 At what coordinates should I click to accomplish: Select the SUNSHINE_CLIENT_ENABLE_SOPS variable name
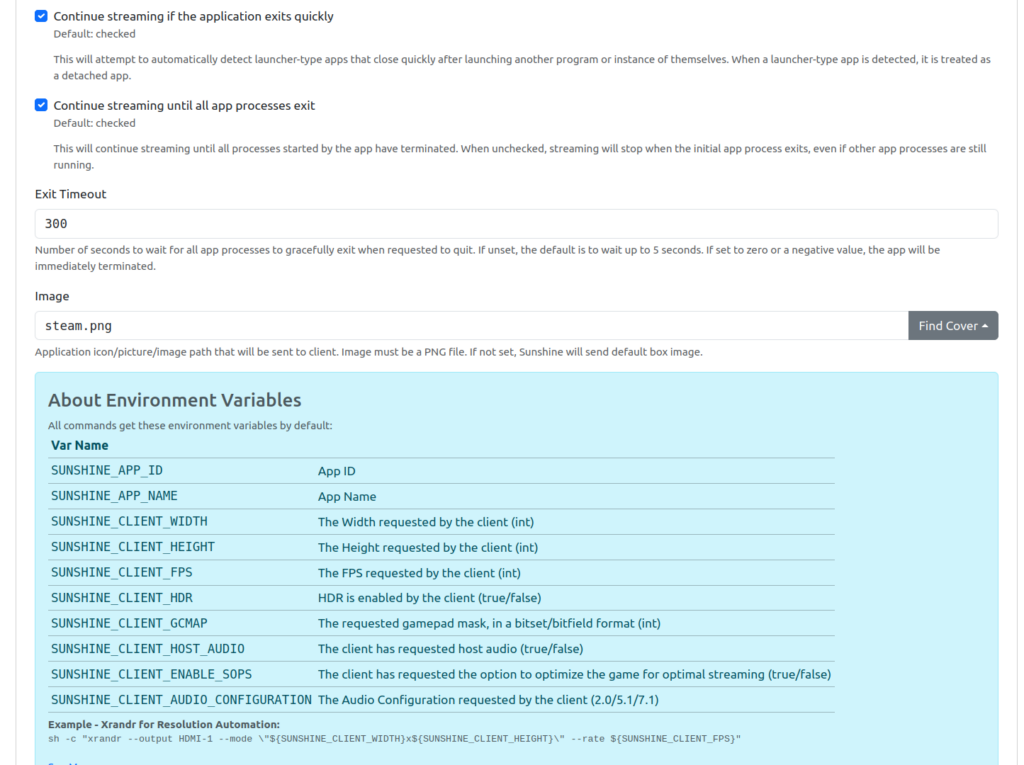click(x=152, y=674)
